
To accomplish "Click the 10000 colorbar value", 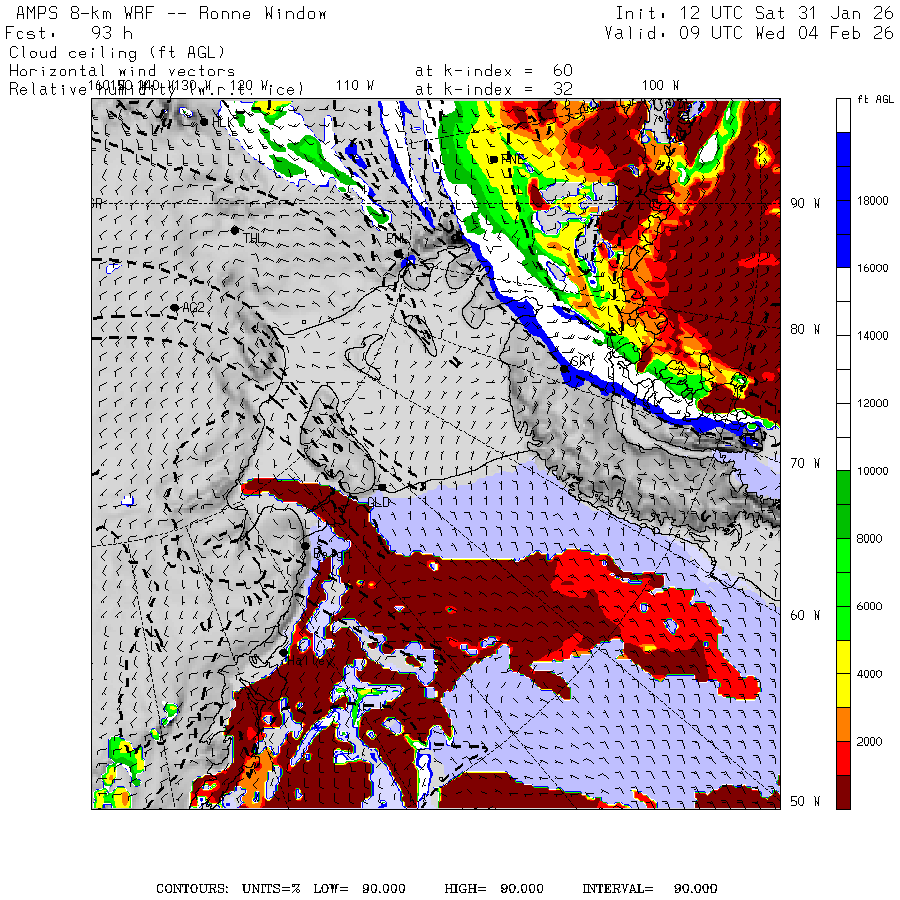I will (x=872, y=471).
